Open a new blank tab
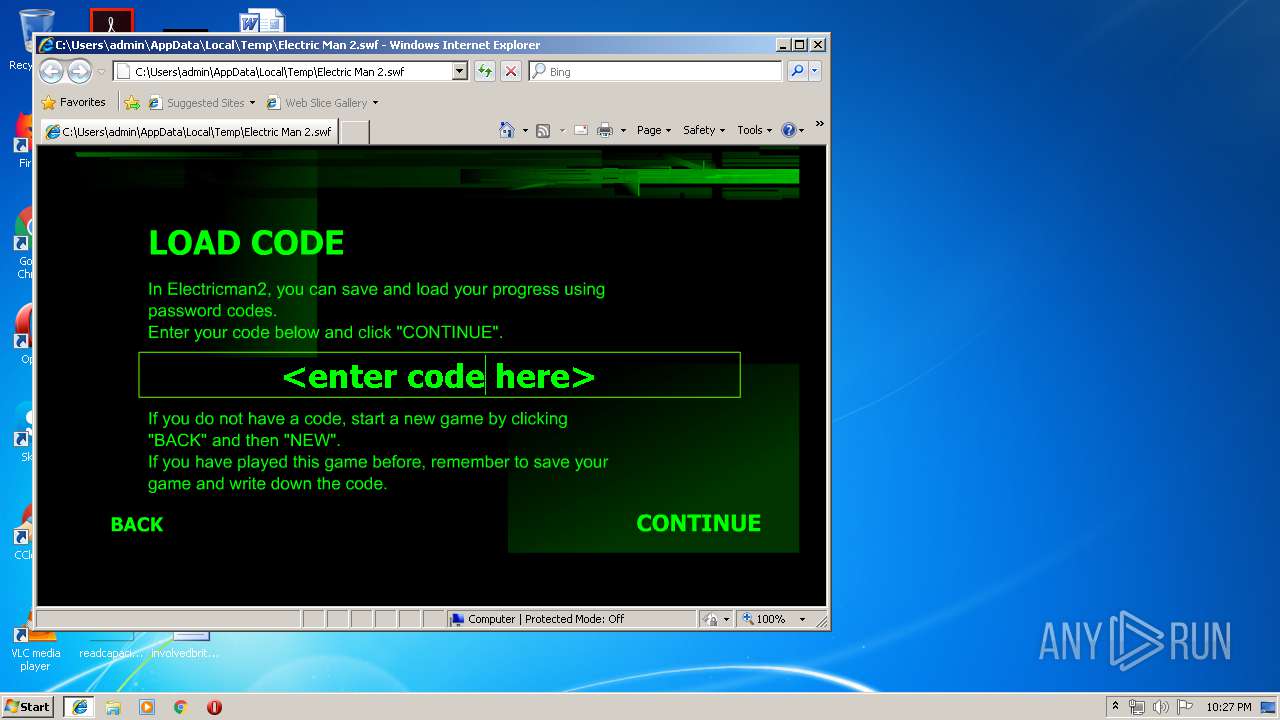This screenshot has width=1280, height=720. [355, 131]
